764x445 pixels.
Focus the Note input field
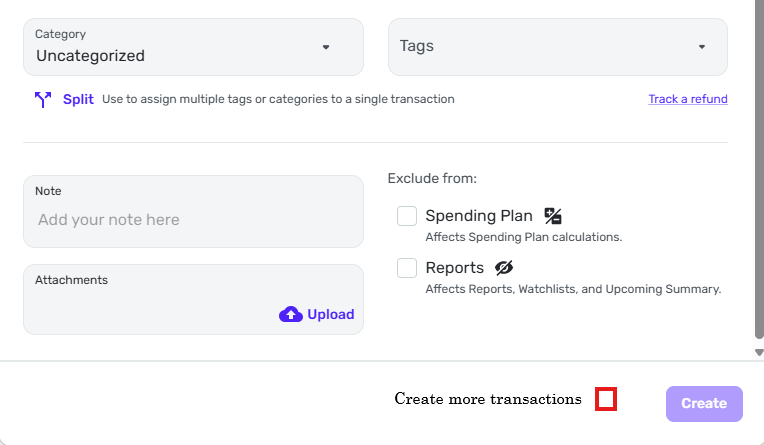(193, 220)
